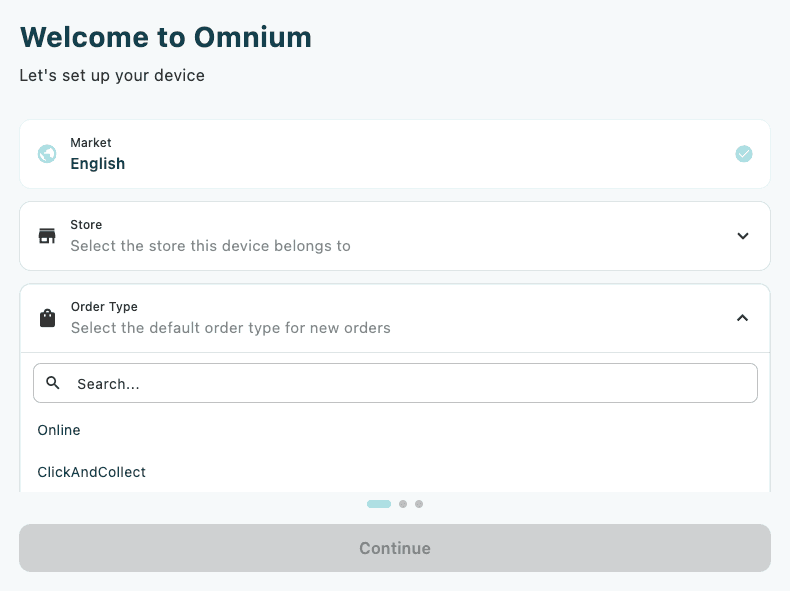Click the Market completed checkmark badge
This screenshot has width=790, height=591.
point(744,154)
